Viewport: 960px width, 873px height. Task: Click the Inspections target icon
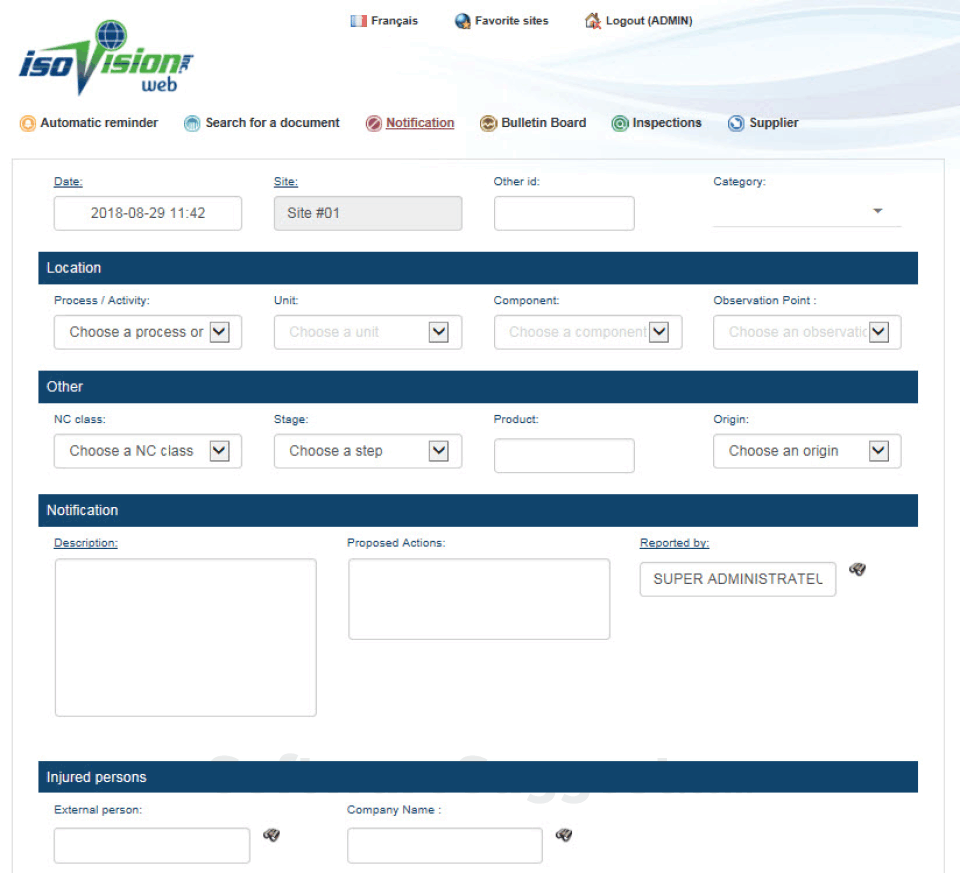coord(620,123)
